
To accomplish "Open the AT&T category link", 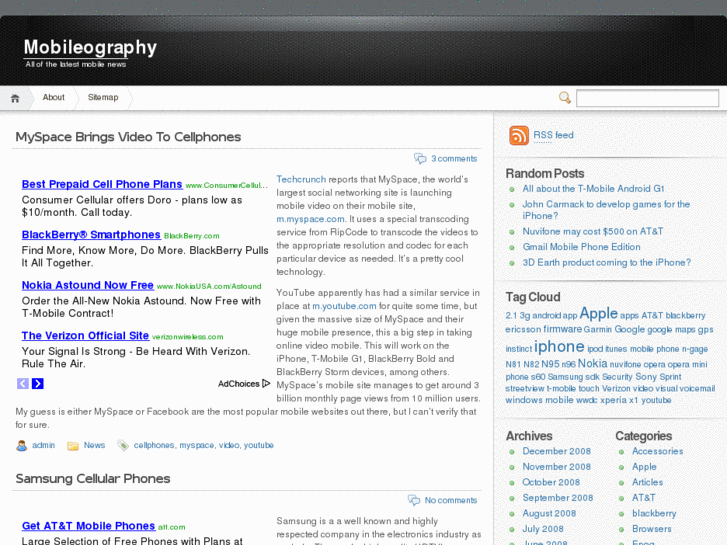I will [644, 498].
